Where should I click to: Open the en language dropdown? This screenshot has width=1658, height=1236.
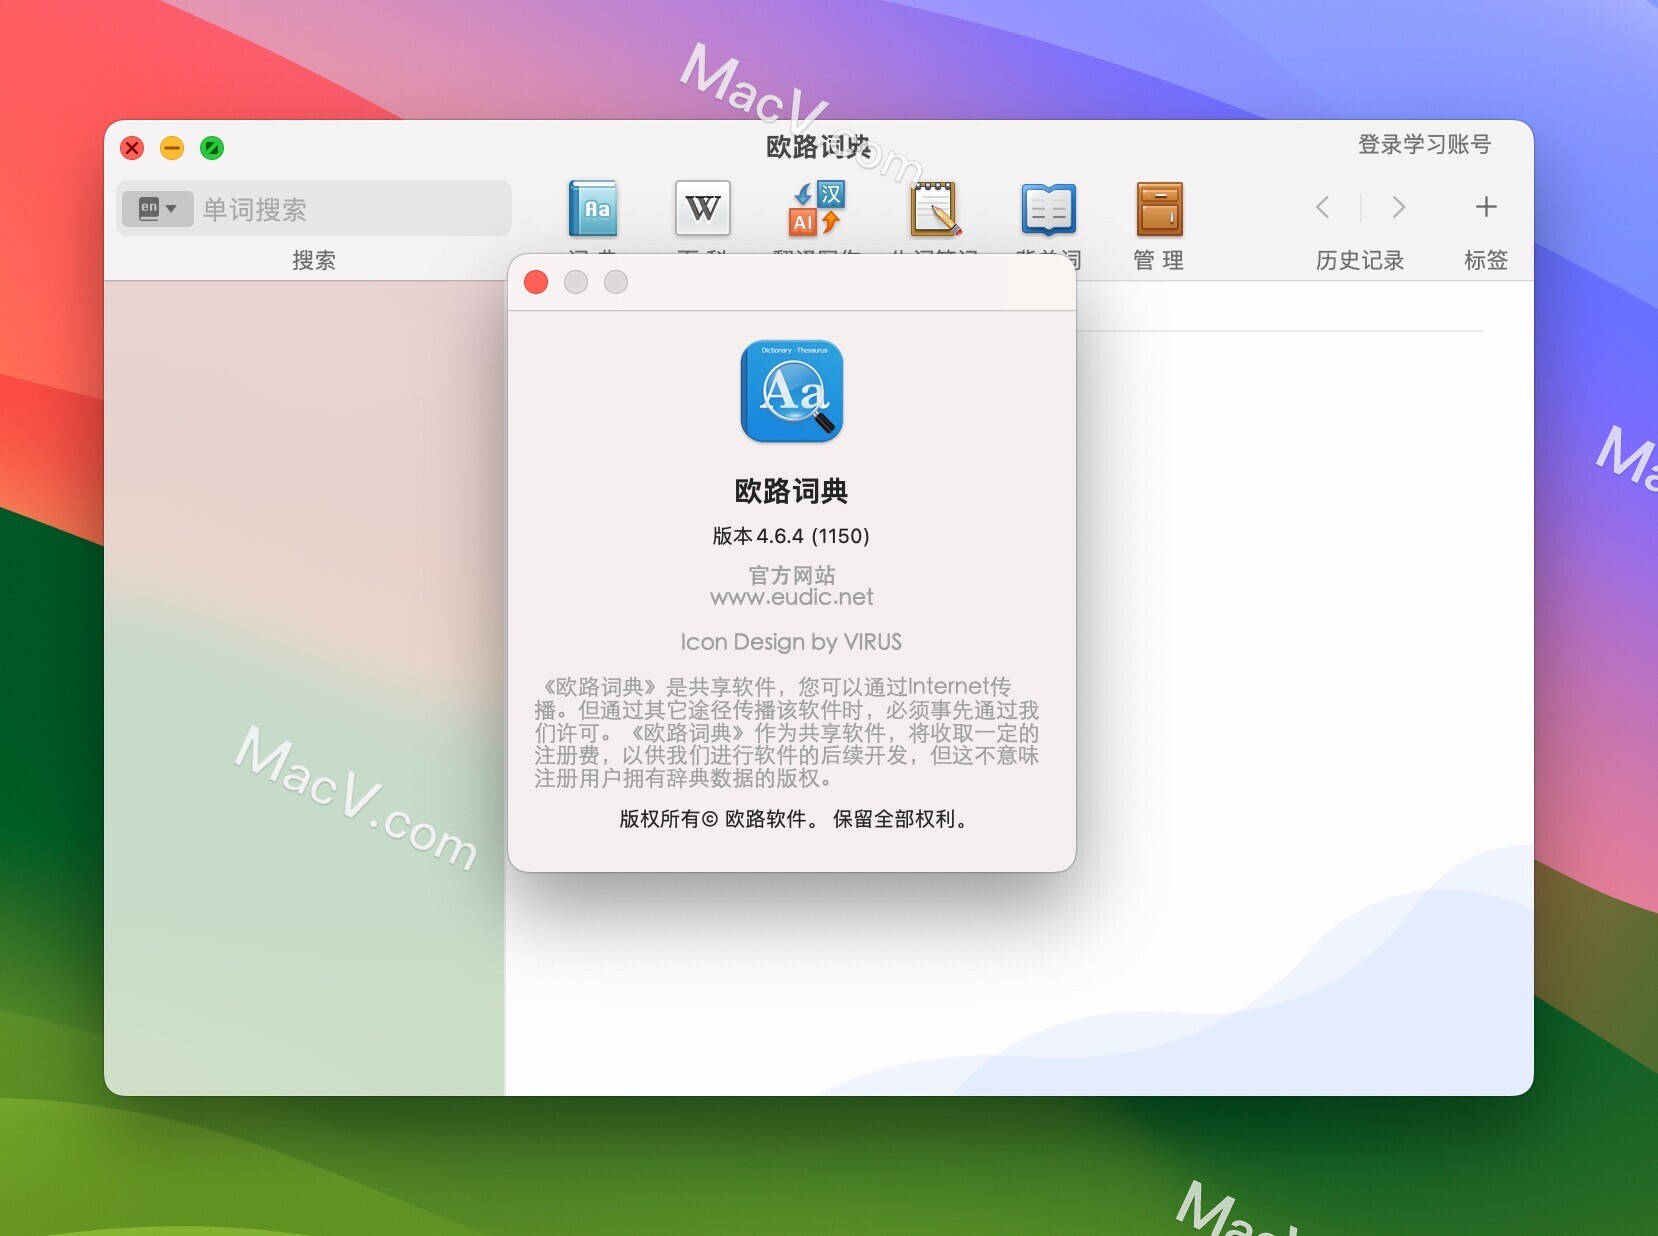click(171, 208)
